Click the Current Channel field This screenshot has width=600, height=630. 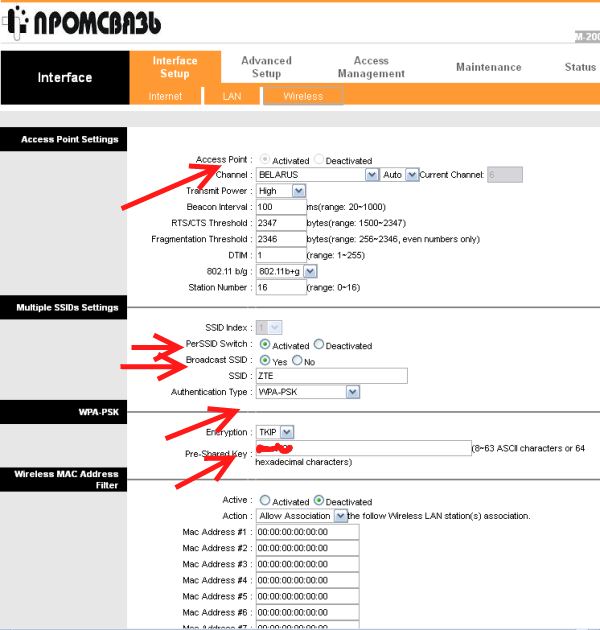pyautogui.click(x=505, y=175)
